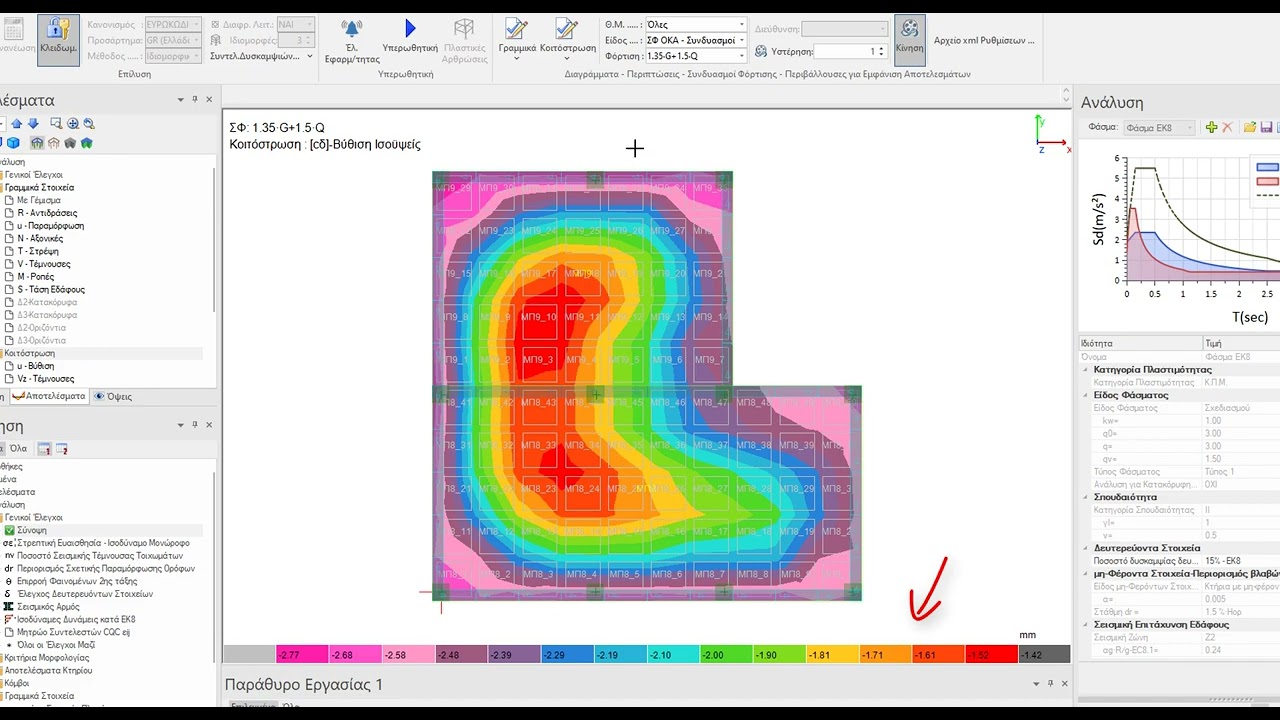The width and height of the screenshot is (1280, 720).
Task: Toggle the Κίνηση animation button
Action: tap(909, 39)
